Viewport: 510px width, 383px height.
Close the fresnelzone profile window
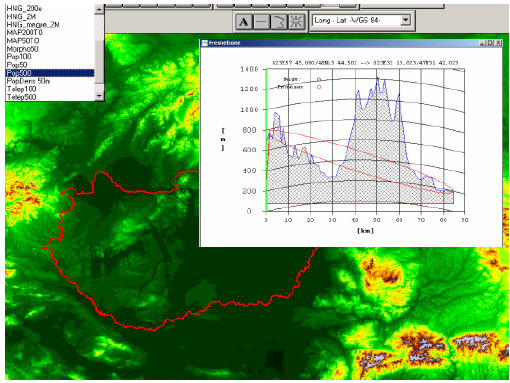(x=498, y=43)
